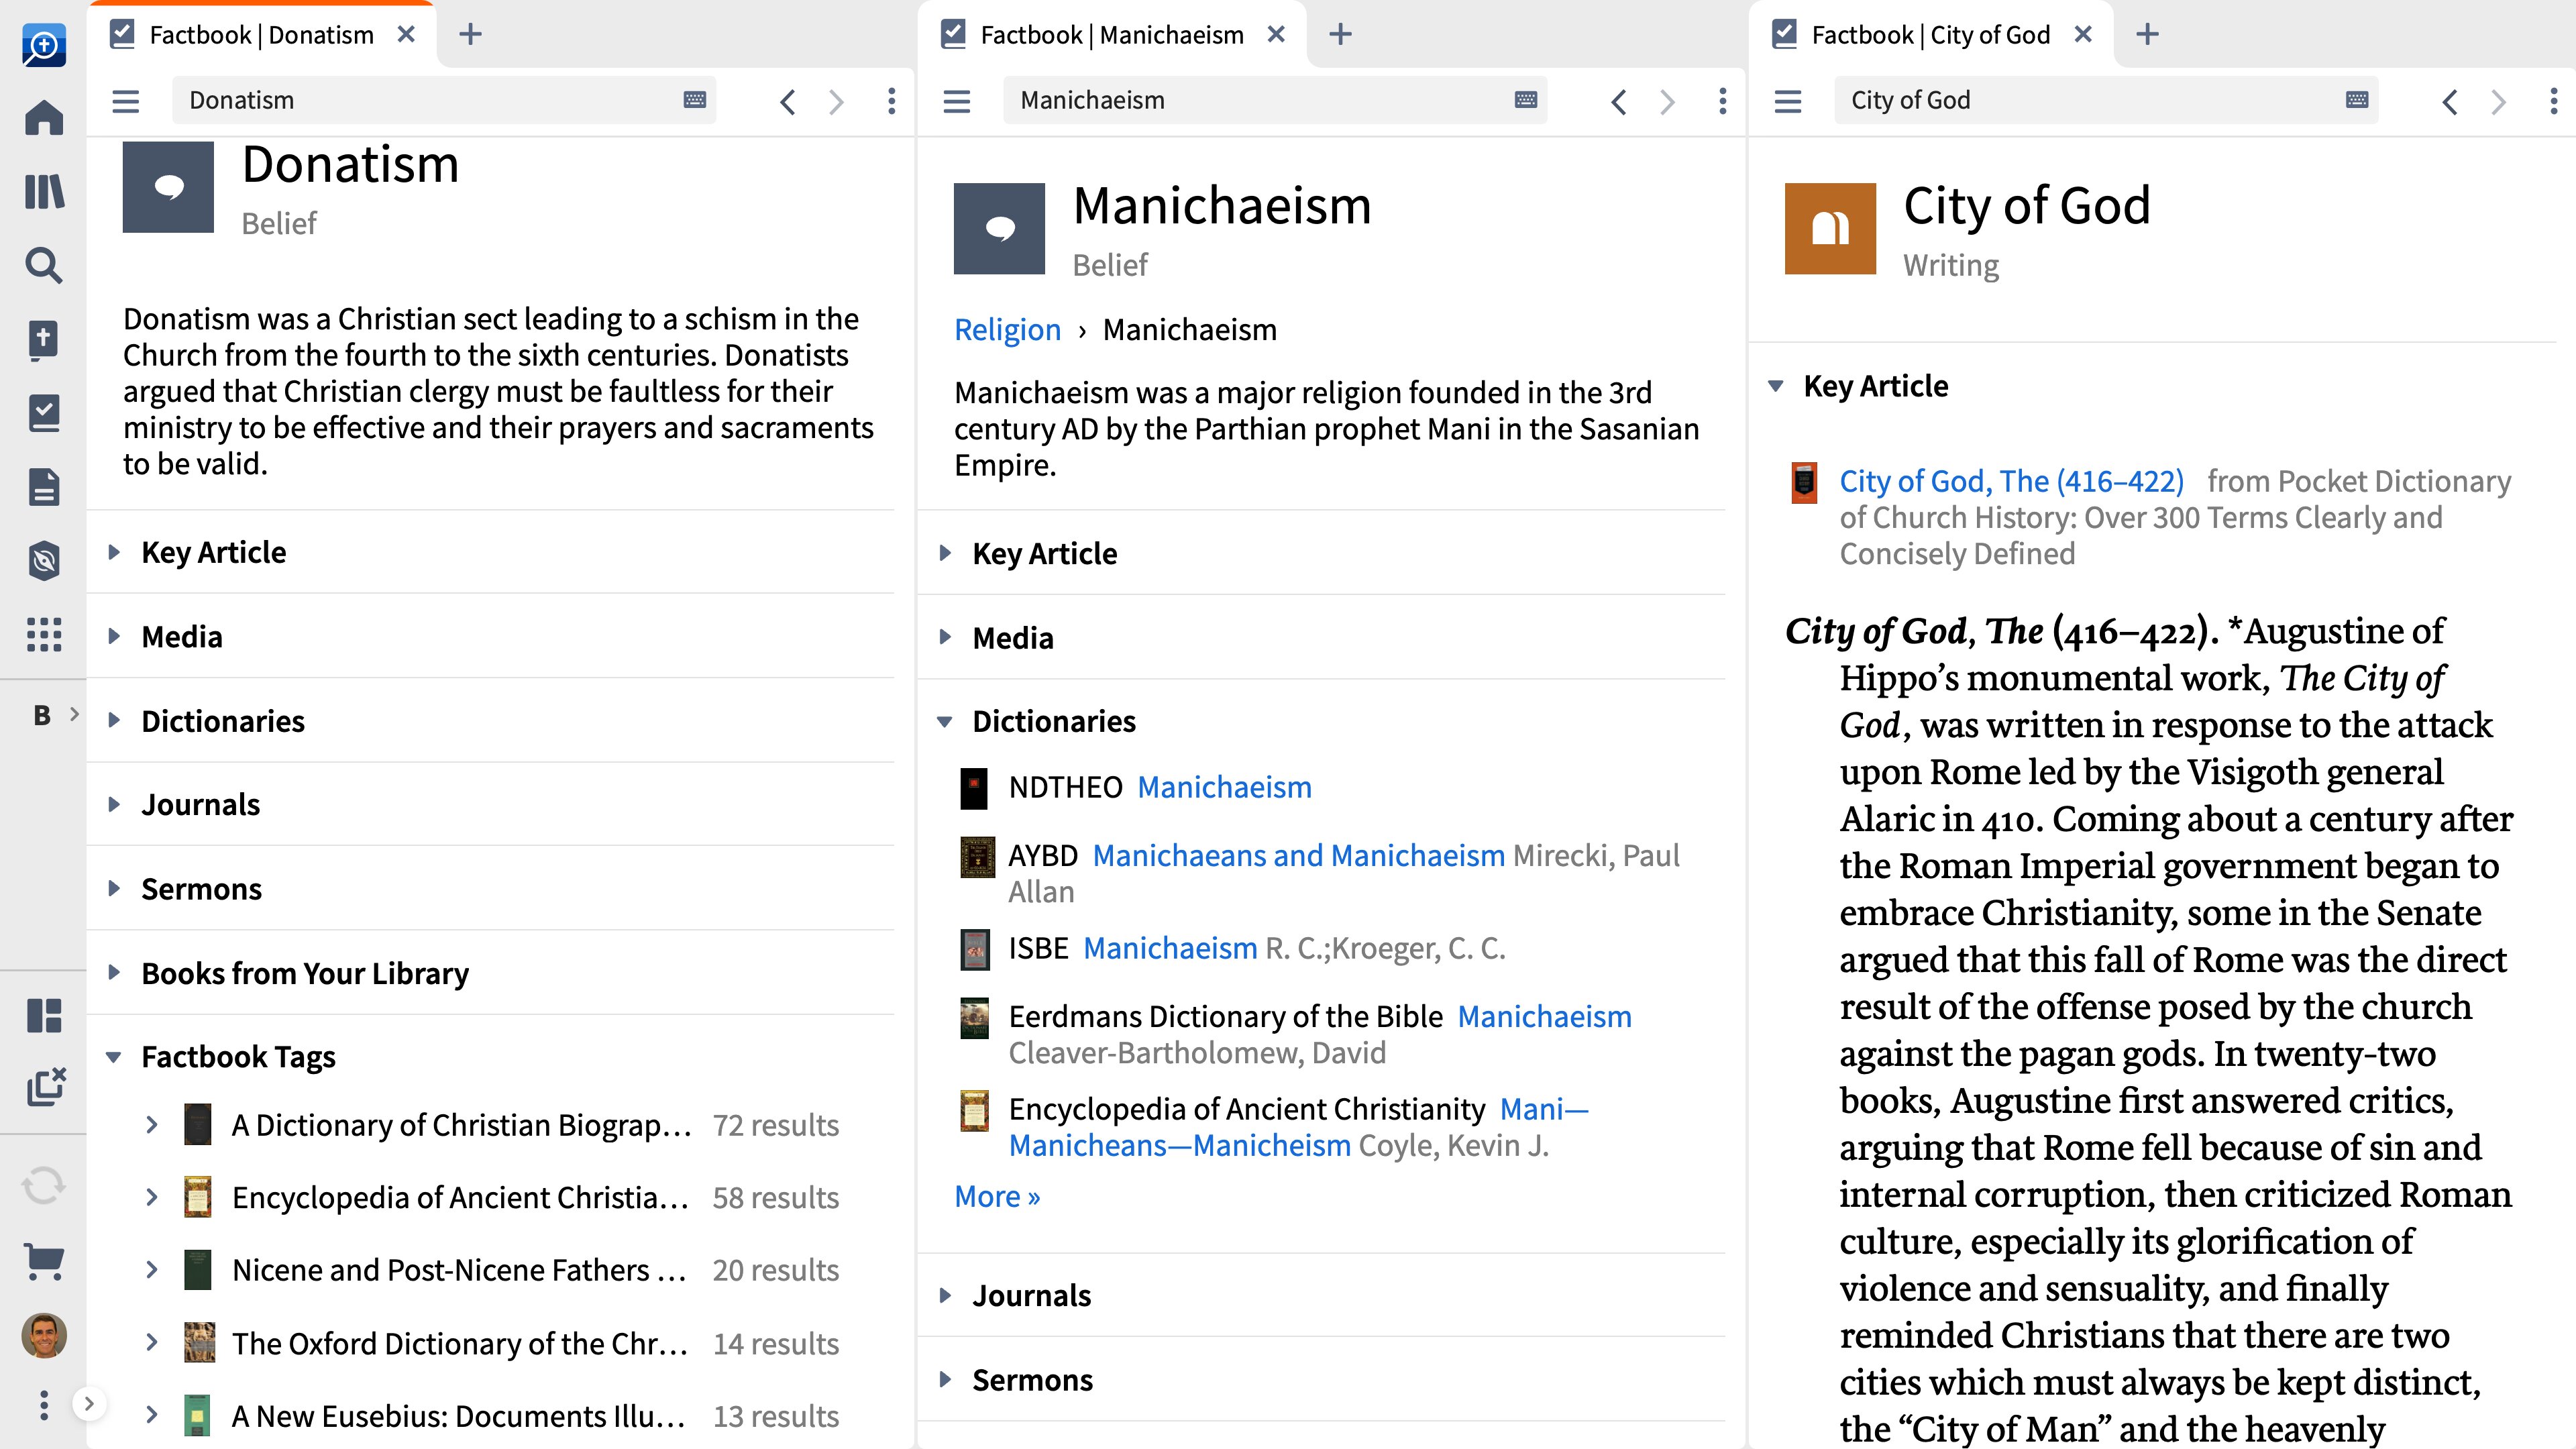2576x1449 pixels.
Task: Open Manichaeans and Manichaeism AYBD link
Action: tap(1298, 855)
